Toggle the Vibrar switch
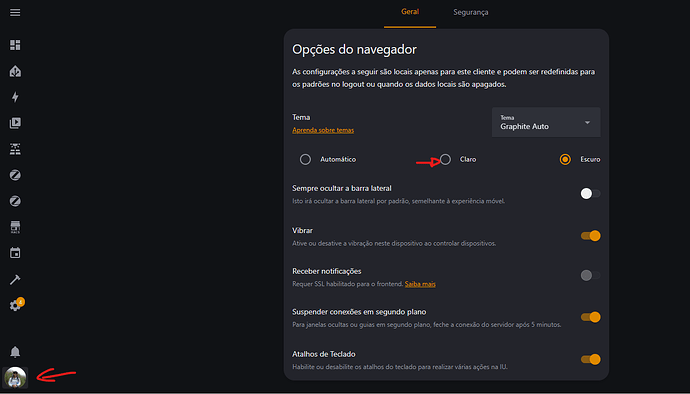The width and height of the screenshot is (690, 394). [x=590, y=236]
